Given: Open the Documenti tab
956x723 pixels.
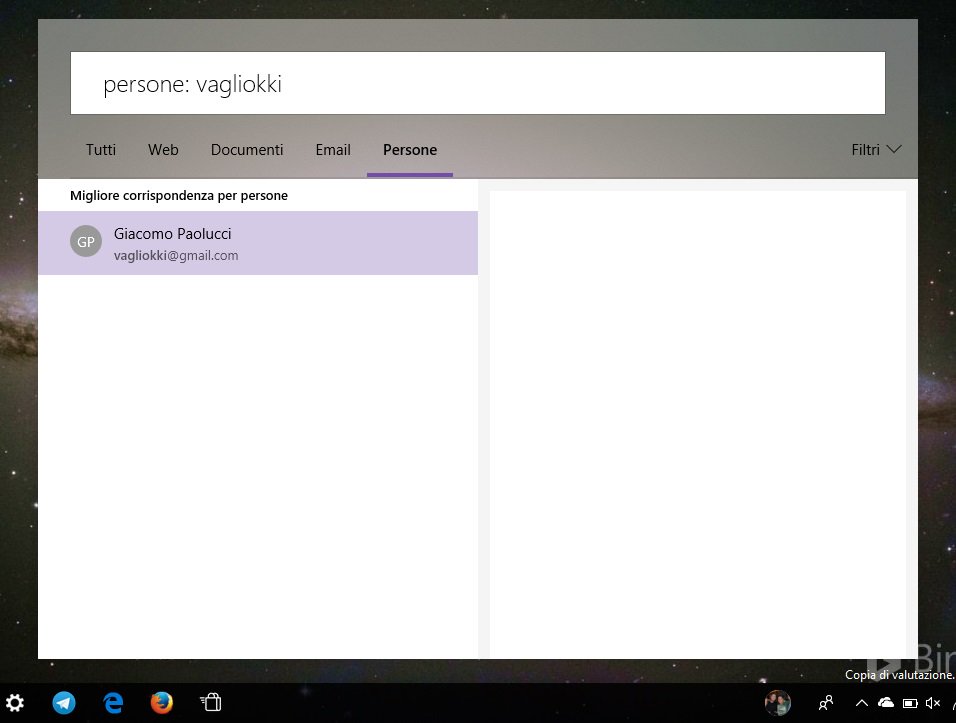Looking at the screenshot, I should (247, 150).
